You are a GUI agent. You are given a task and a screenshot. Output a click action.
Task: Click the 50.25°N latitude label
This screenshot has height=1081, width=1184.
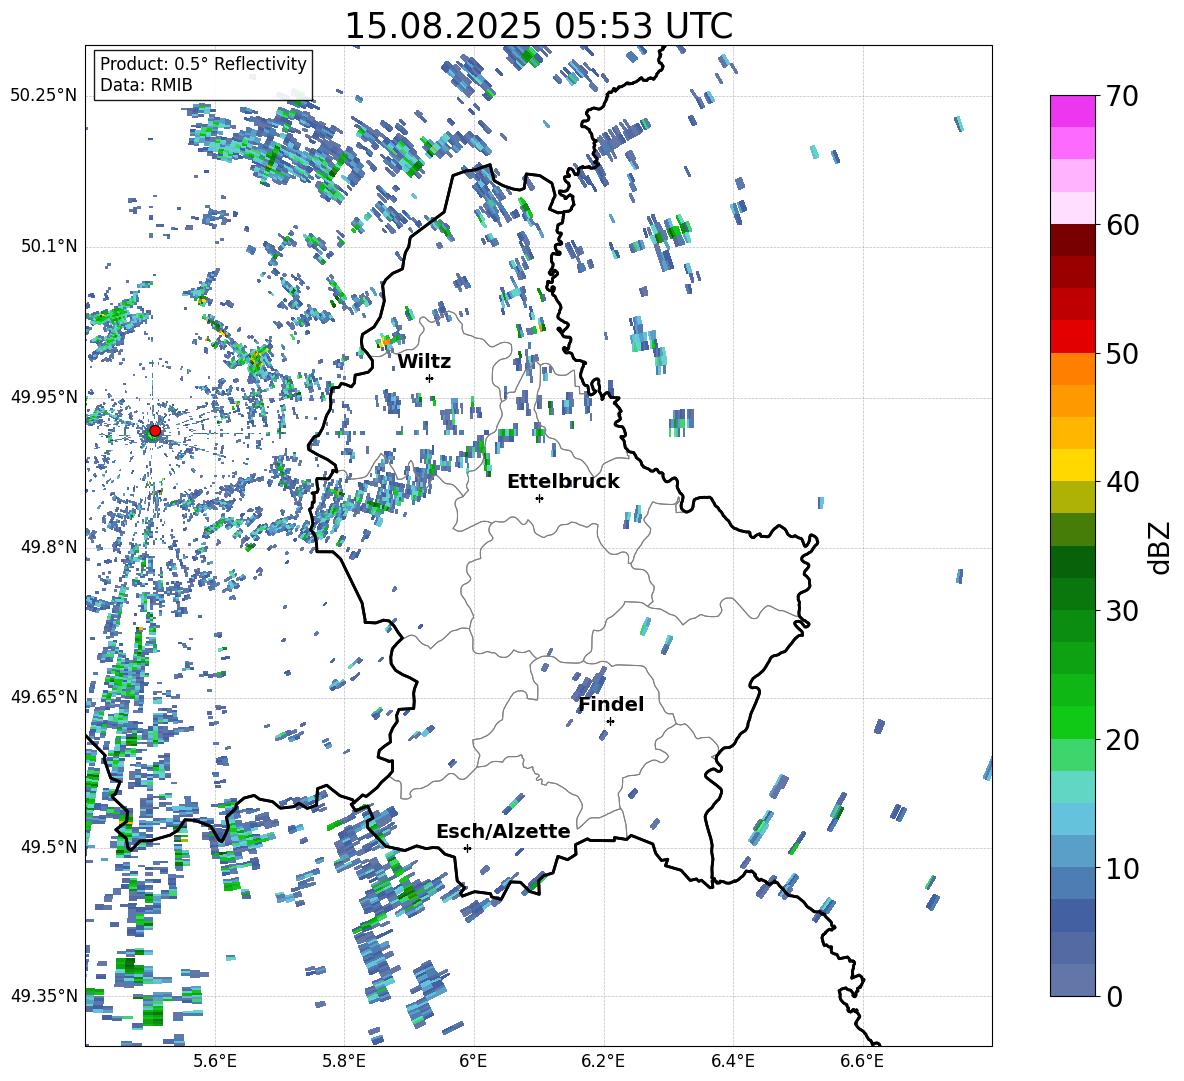(43, 96)
